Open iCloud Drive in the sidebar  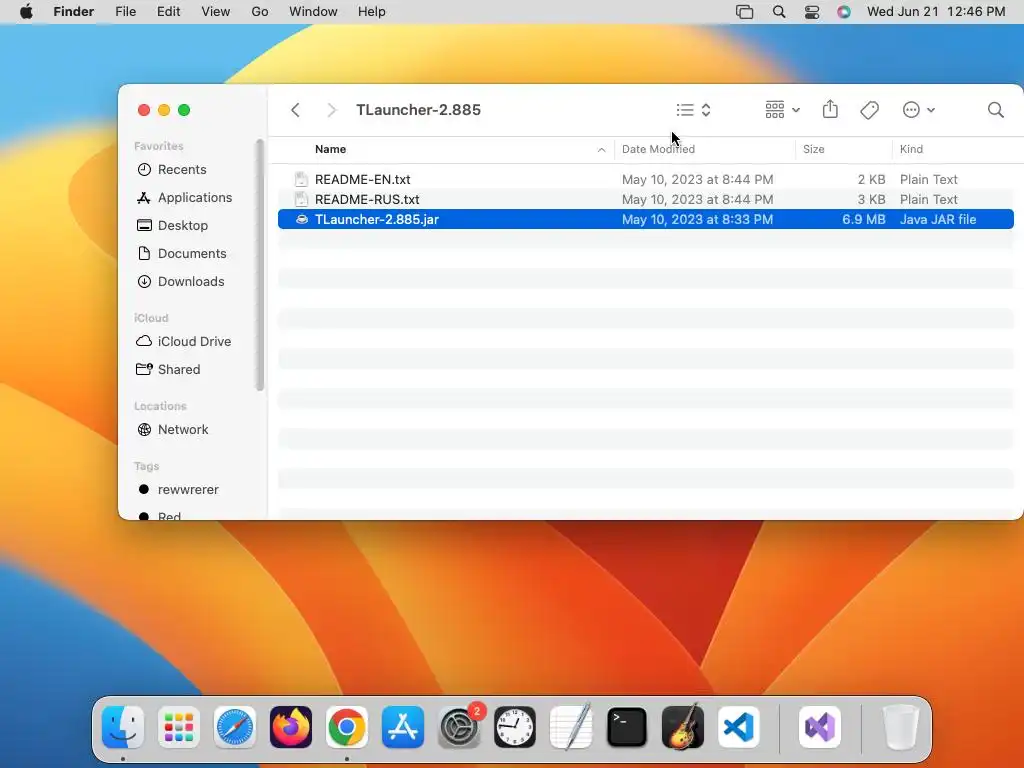point(184,342)
